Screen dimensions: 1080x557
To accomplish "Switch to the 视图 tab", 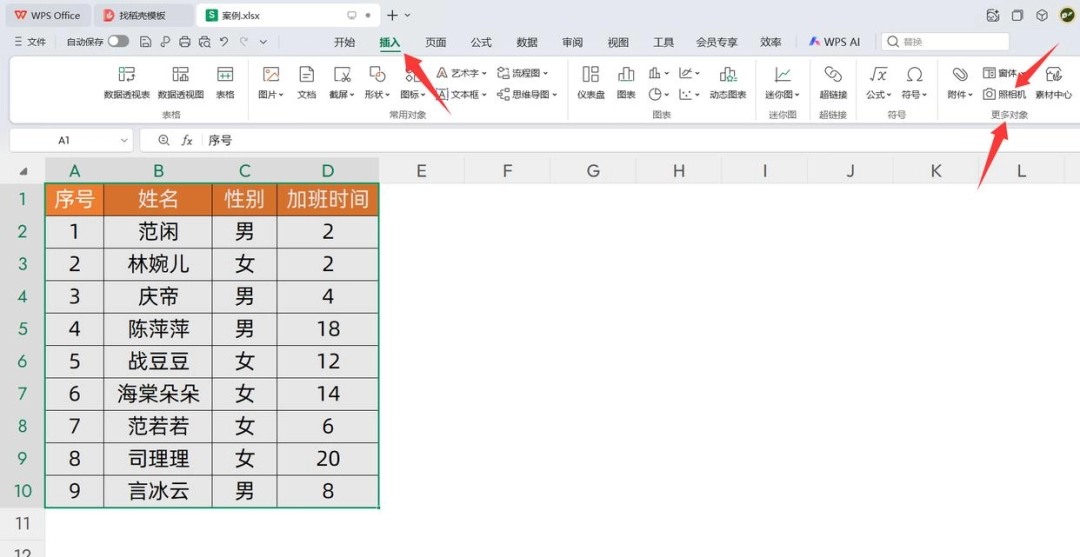I will pos(618,42).
